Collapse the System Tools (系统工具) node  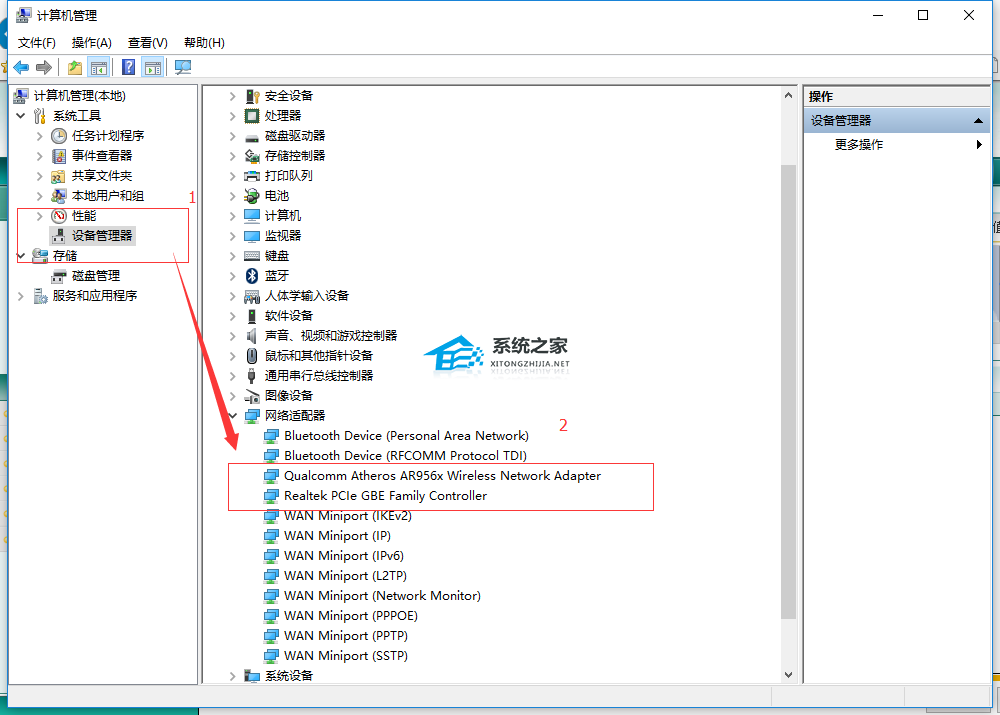pos(20,115)
